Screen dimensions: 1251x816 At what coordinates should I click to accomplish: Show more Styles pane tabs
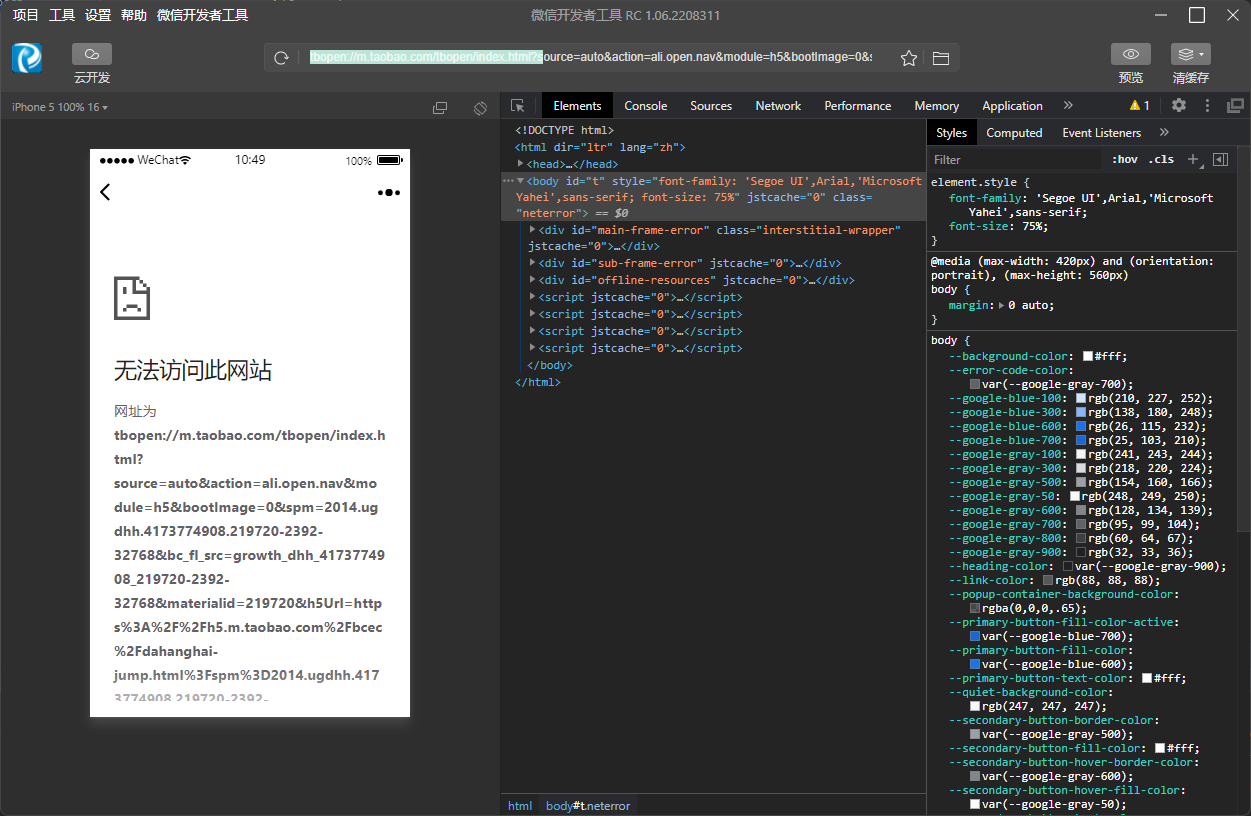point(1164,132)
